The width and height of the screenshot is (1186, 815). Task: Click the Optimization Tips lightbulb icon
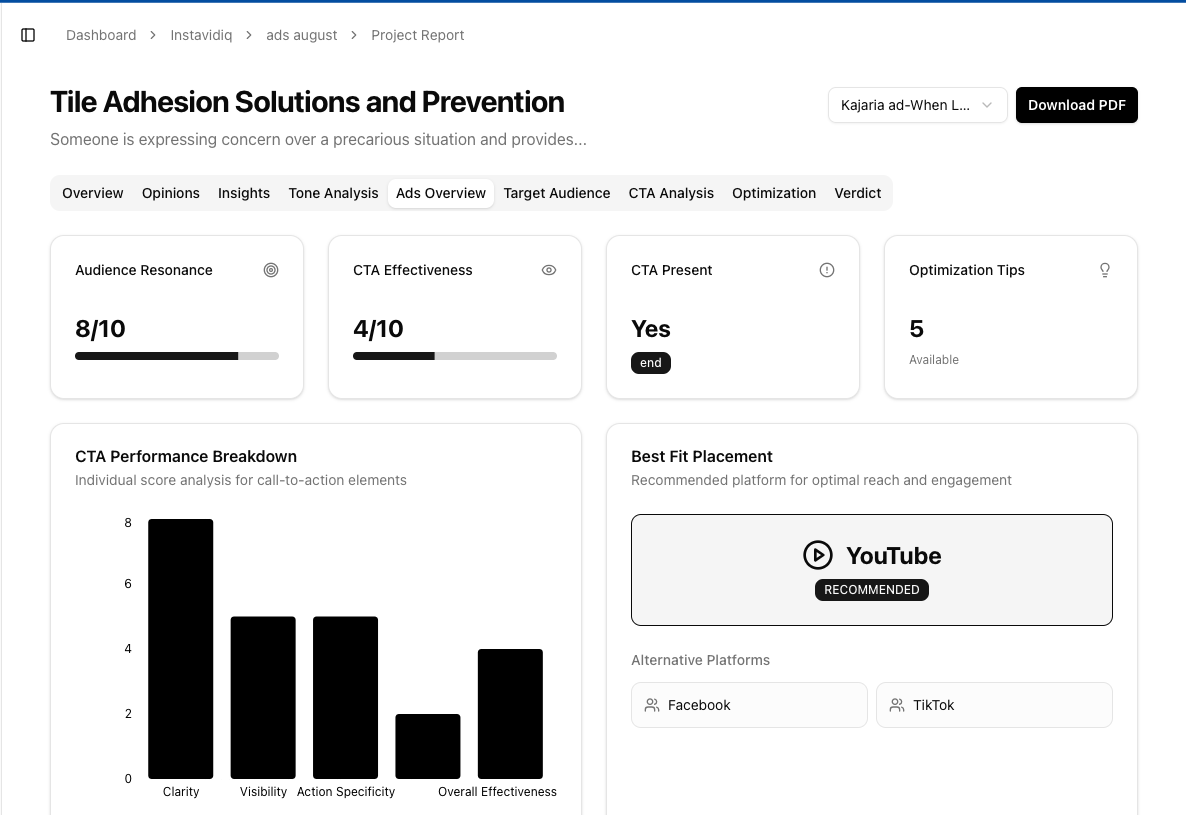(1105, 270)
